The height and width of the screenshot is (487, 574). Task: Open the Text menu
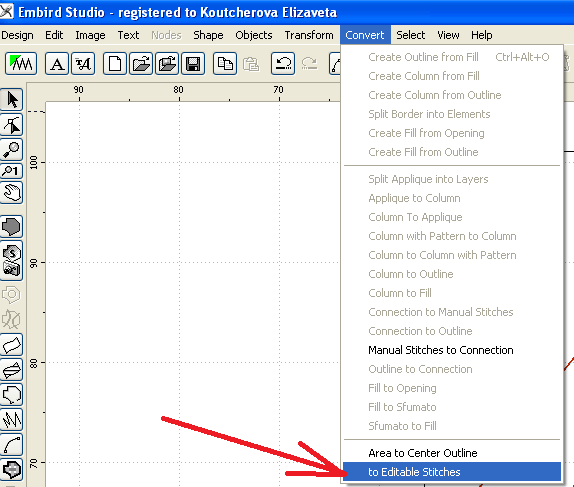128,35
